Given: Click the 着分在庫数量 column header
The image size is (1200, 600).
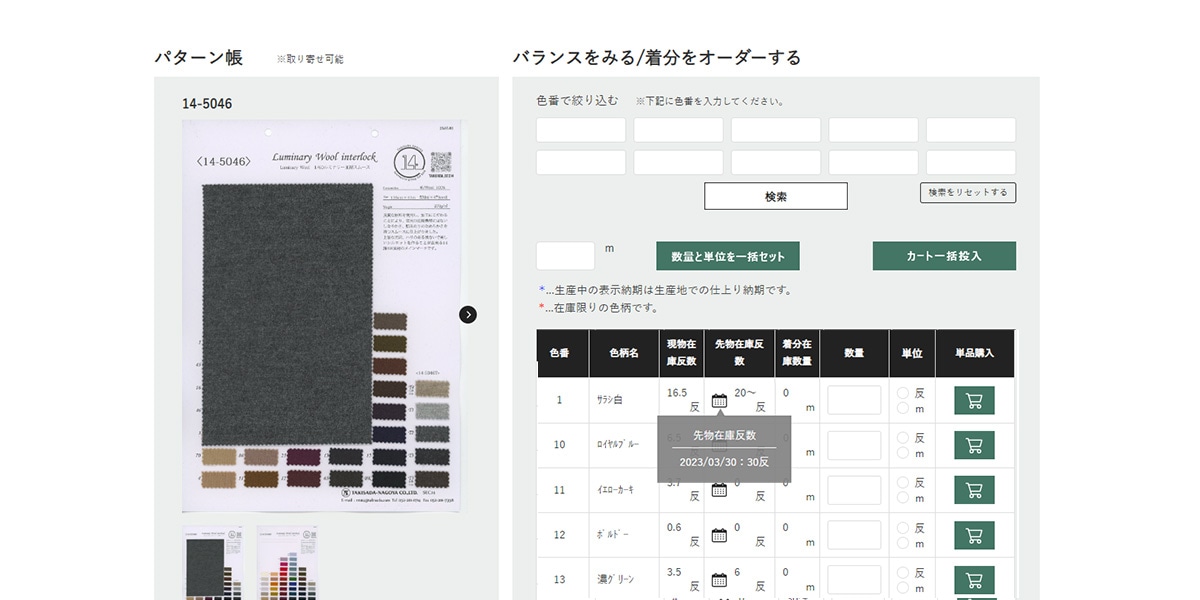Looking at the screenshot, I should coord(797,354).
